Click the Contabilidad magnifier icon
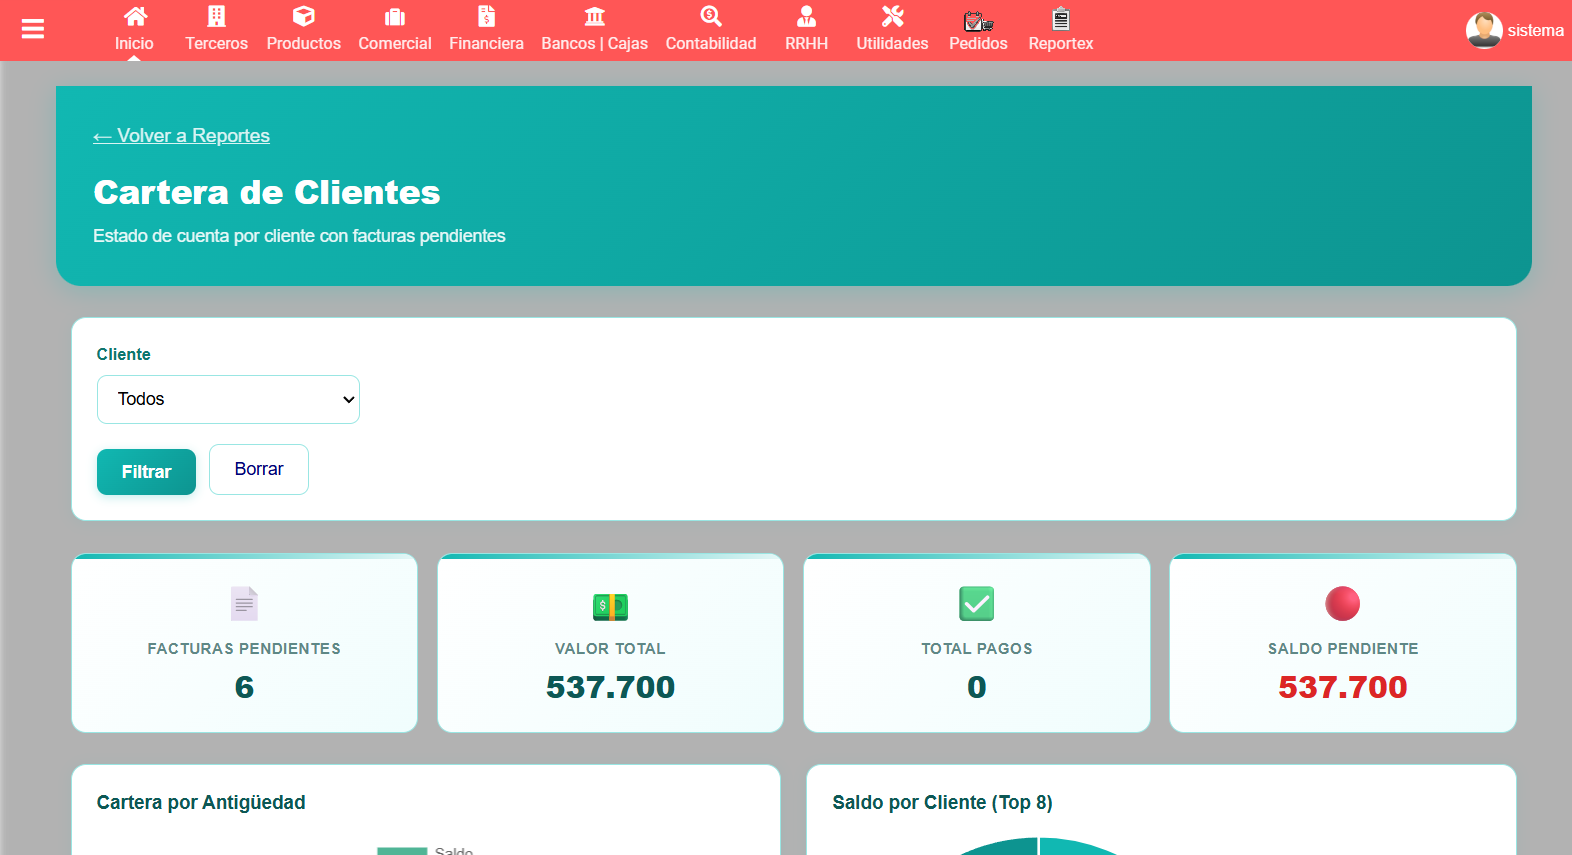The image size is (1572, 855). tap(711, 16)
